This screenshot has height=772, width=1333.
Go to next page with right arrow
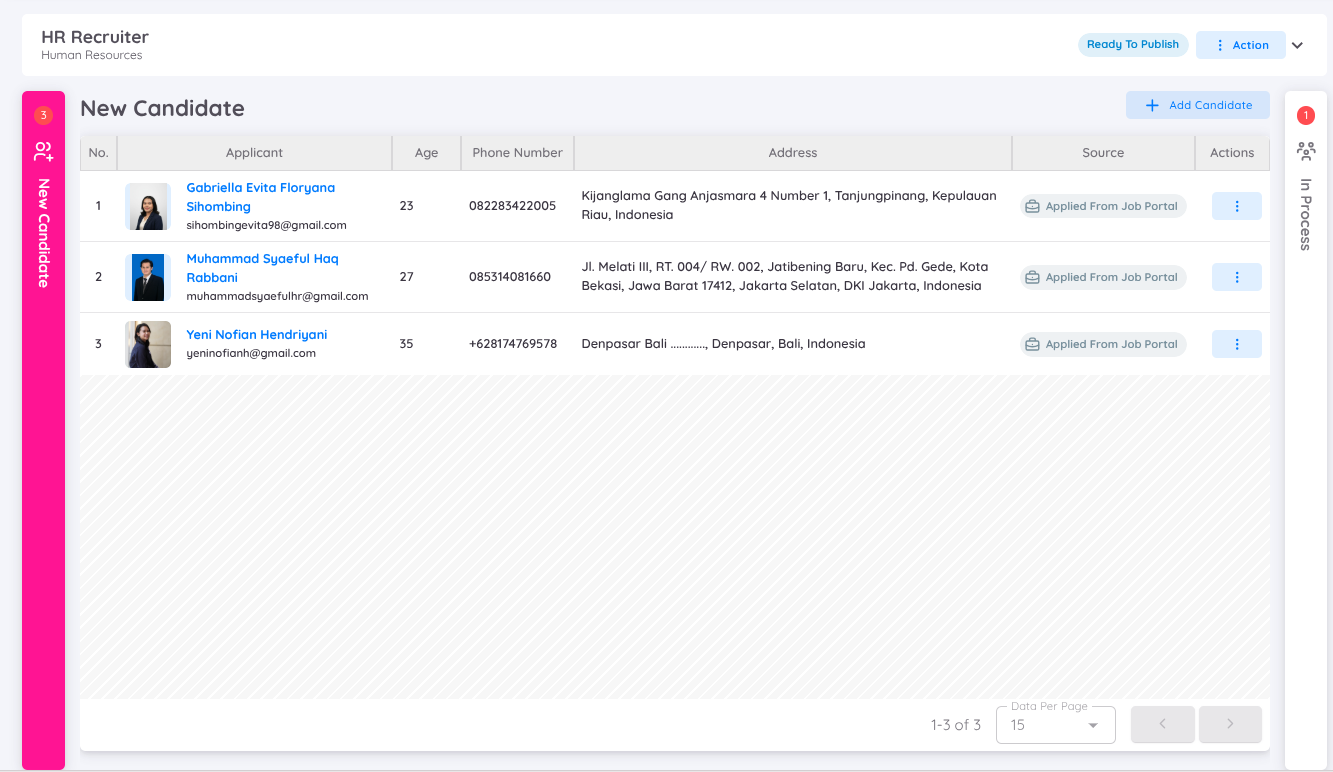point(1229,724)
